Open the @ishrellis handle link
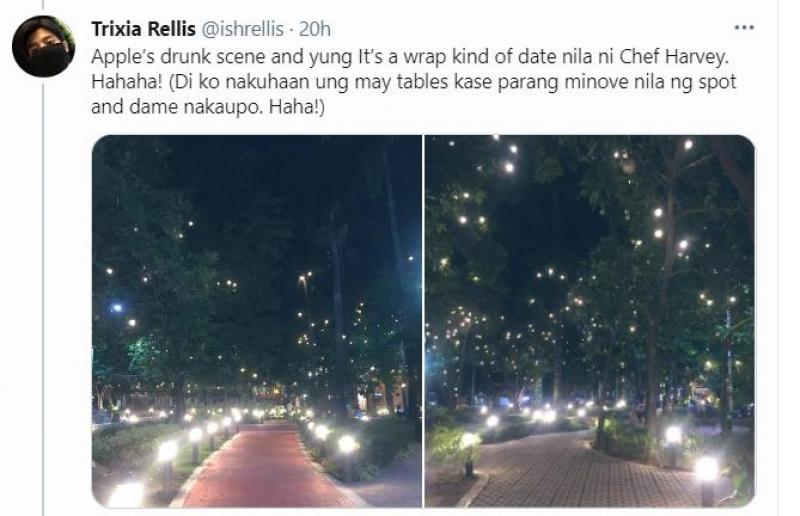 (x=243, y=29)
